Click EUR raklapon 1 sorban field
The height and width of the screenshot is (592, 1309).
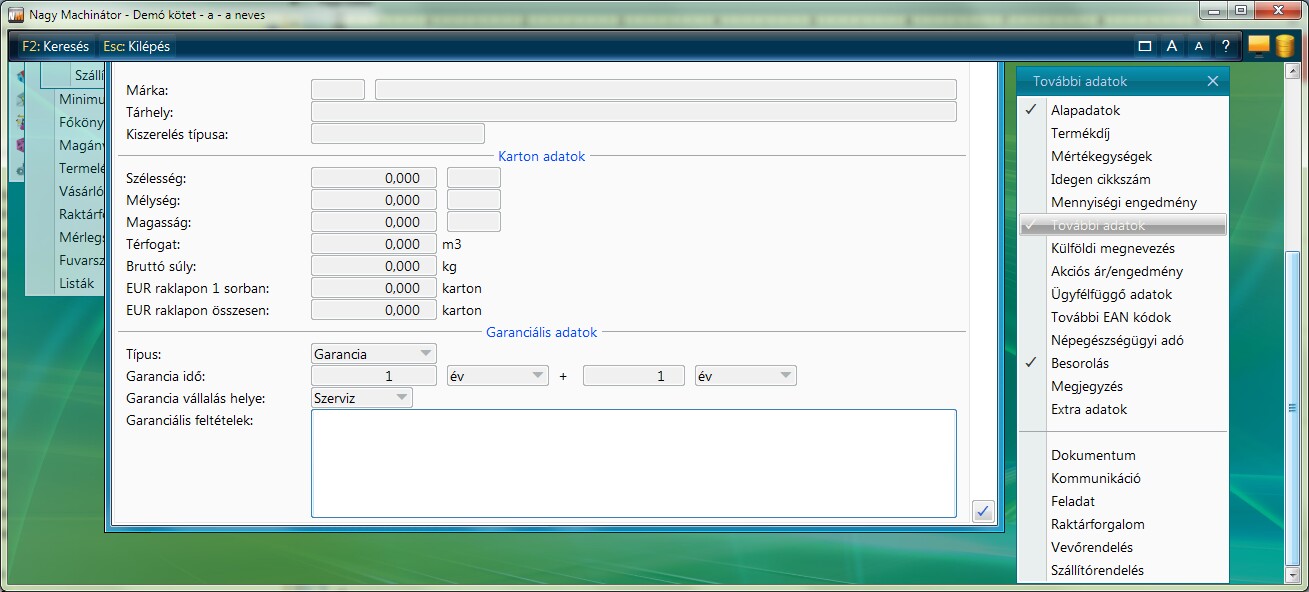[x=374, y=288]
